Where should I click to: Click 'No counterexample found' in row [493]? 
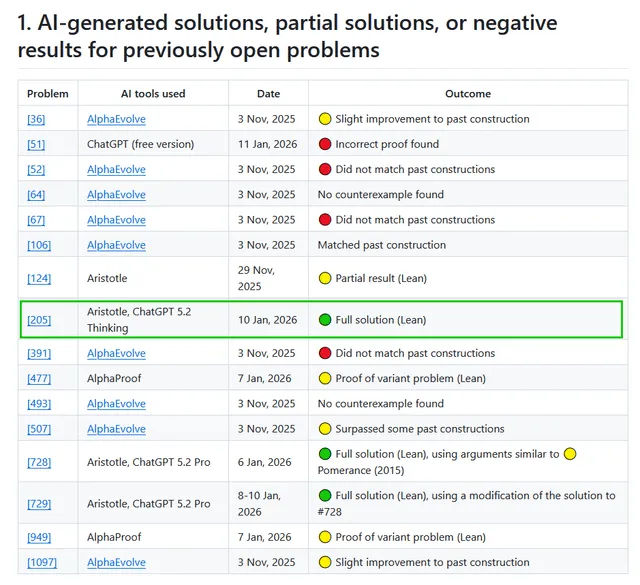pos(380,404)
